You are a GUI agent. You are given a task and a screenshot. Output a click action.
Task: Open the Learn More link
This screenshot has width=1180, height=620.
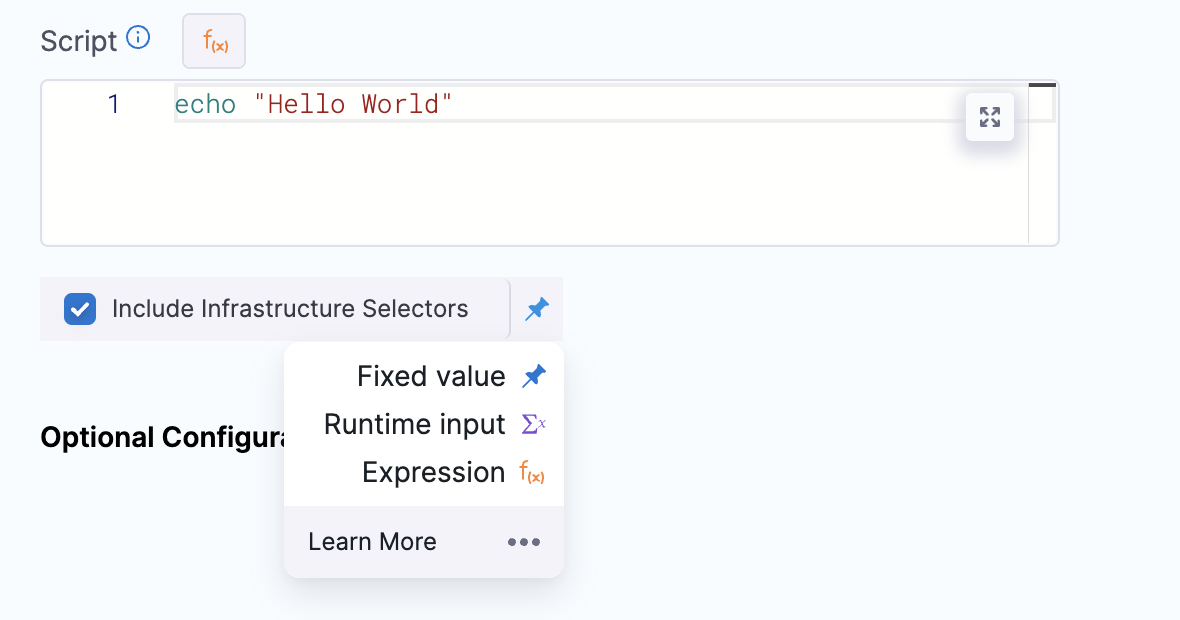coord(372,542)
